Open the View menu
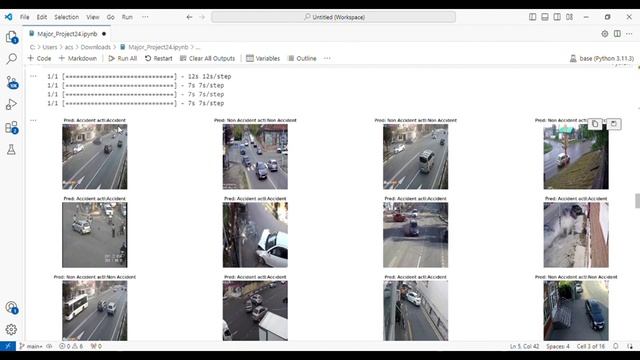The image size is (640, 360). [93, 17]
